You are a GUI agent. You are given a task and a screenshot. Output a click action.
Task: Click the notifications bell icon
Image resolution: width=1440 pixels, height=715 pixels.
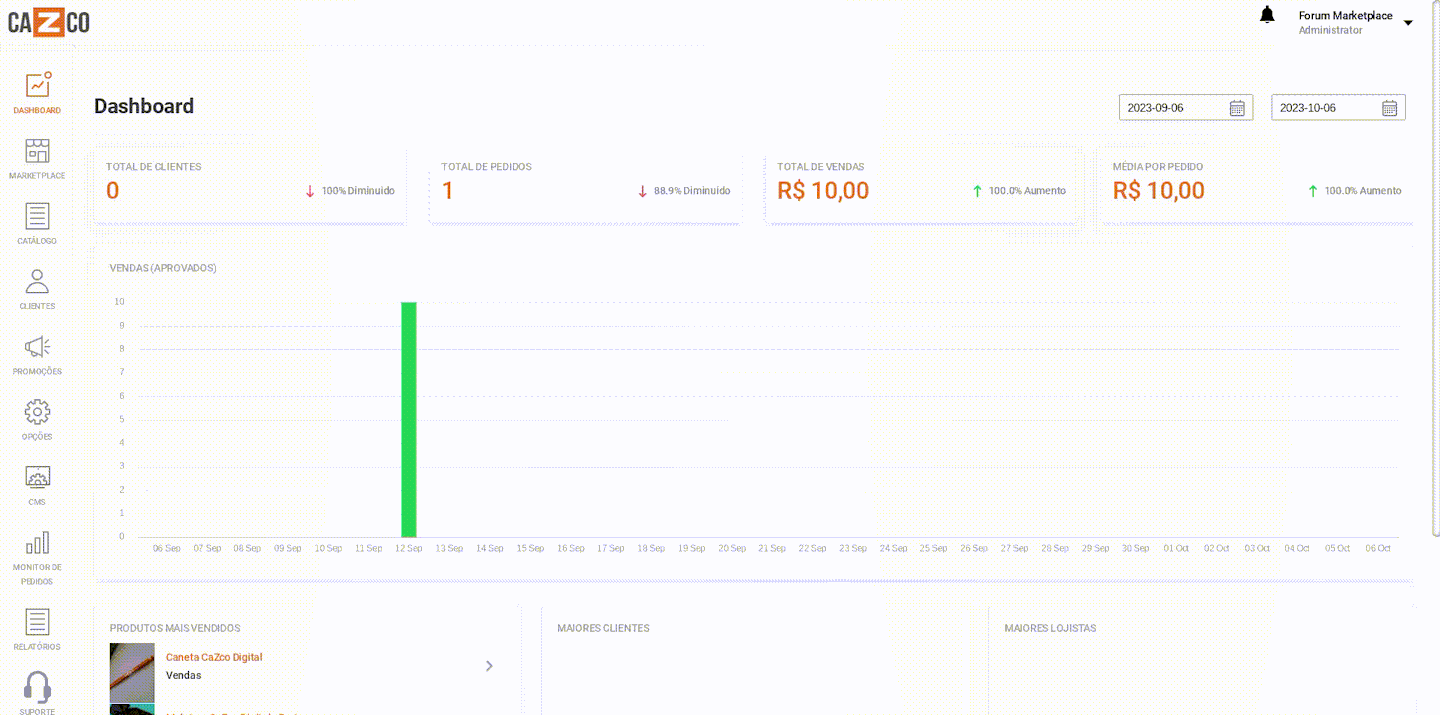click(x=1267, y=15)
